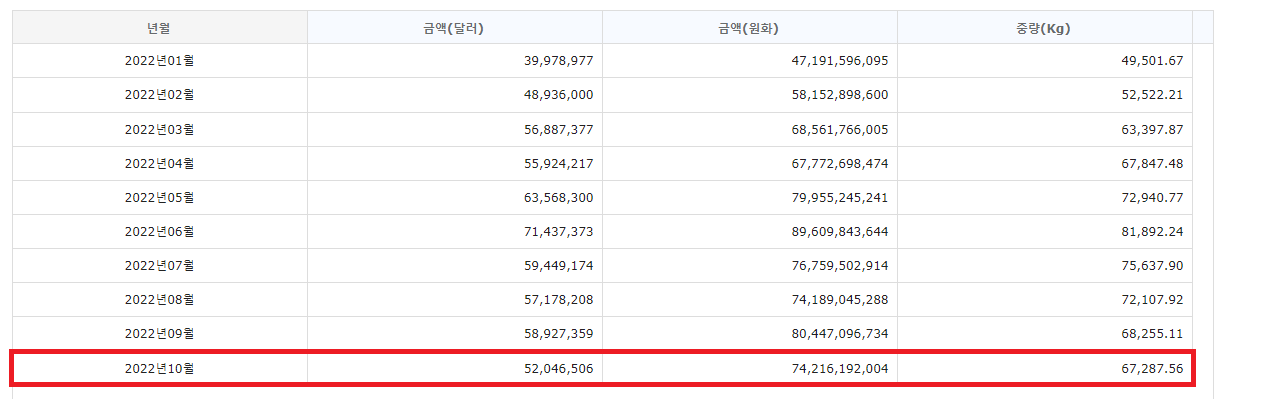1261x399 pixels.
Task: Click weight value 72,940.77
Action: 1153,197
